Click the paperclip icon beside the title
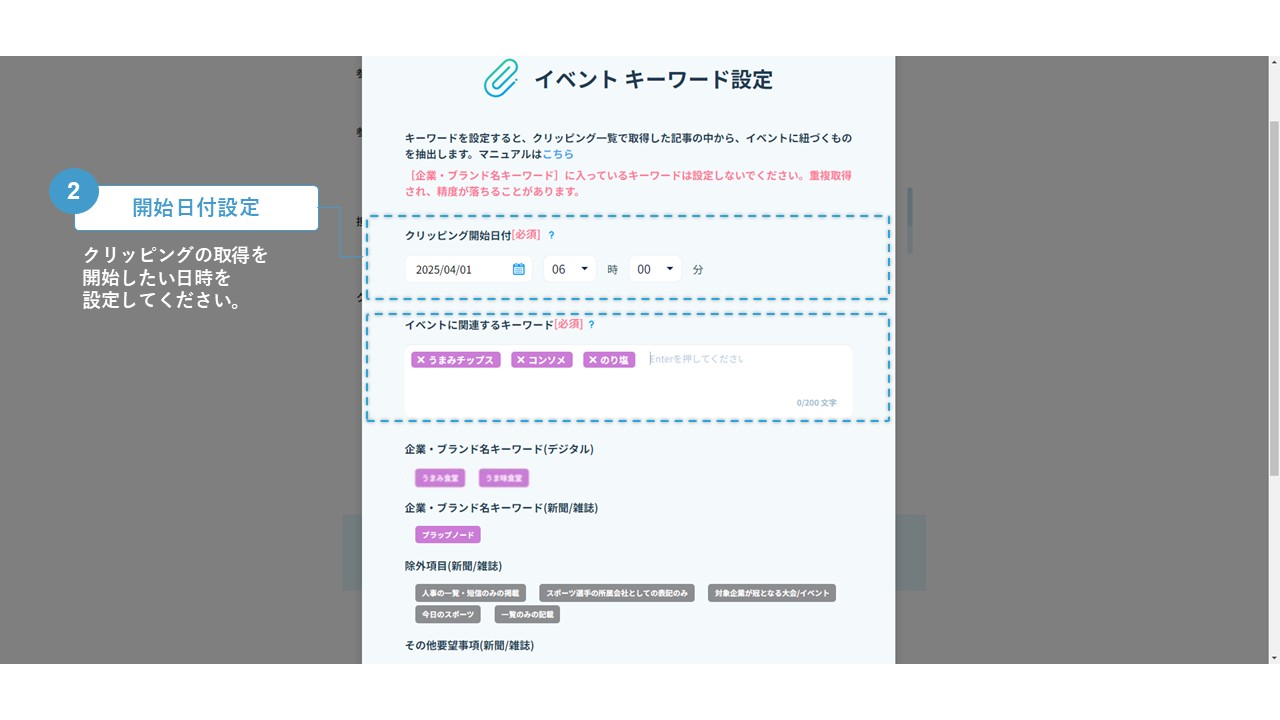 [x=501, y=78]
